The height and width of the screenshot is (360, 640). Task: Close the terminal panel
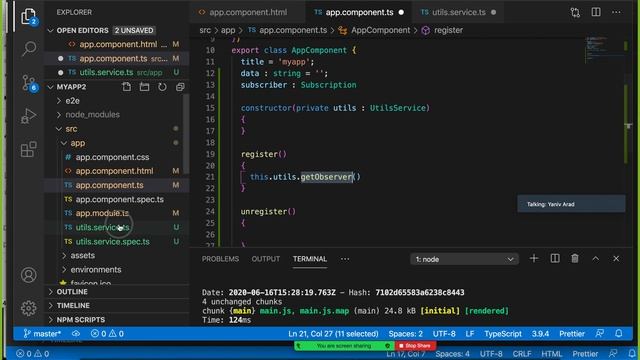[x=616, y=258]
